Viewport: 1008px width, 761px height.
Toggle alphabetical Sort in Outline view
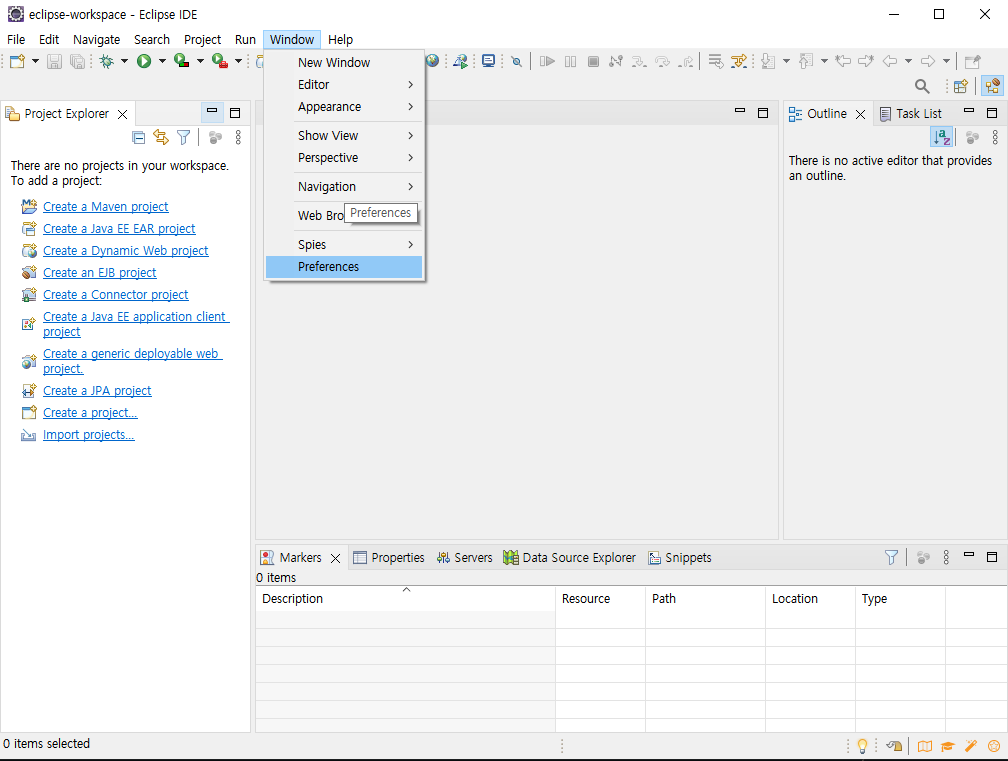click(942, 137)
